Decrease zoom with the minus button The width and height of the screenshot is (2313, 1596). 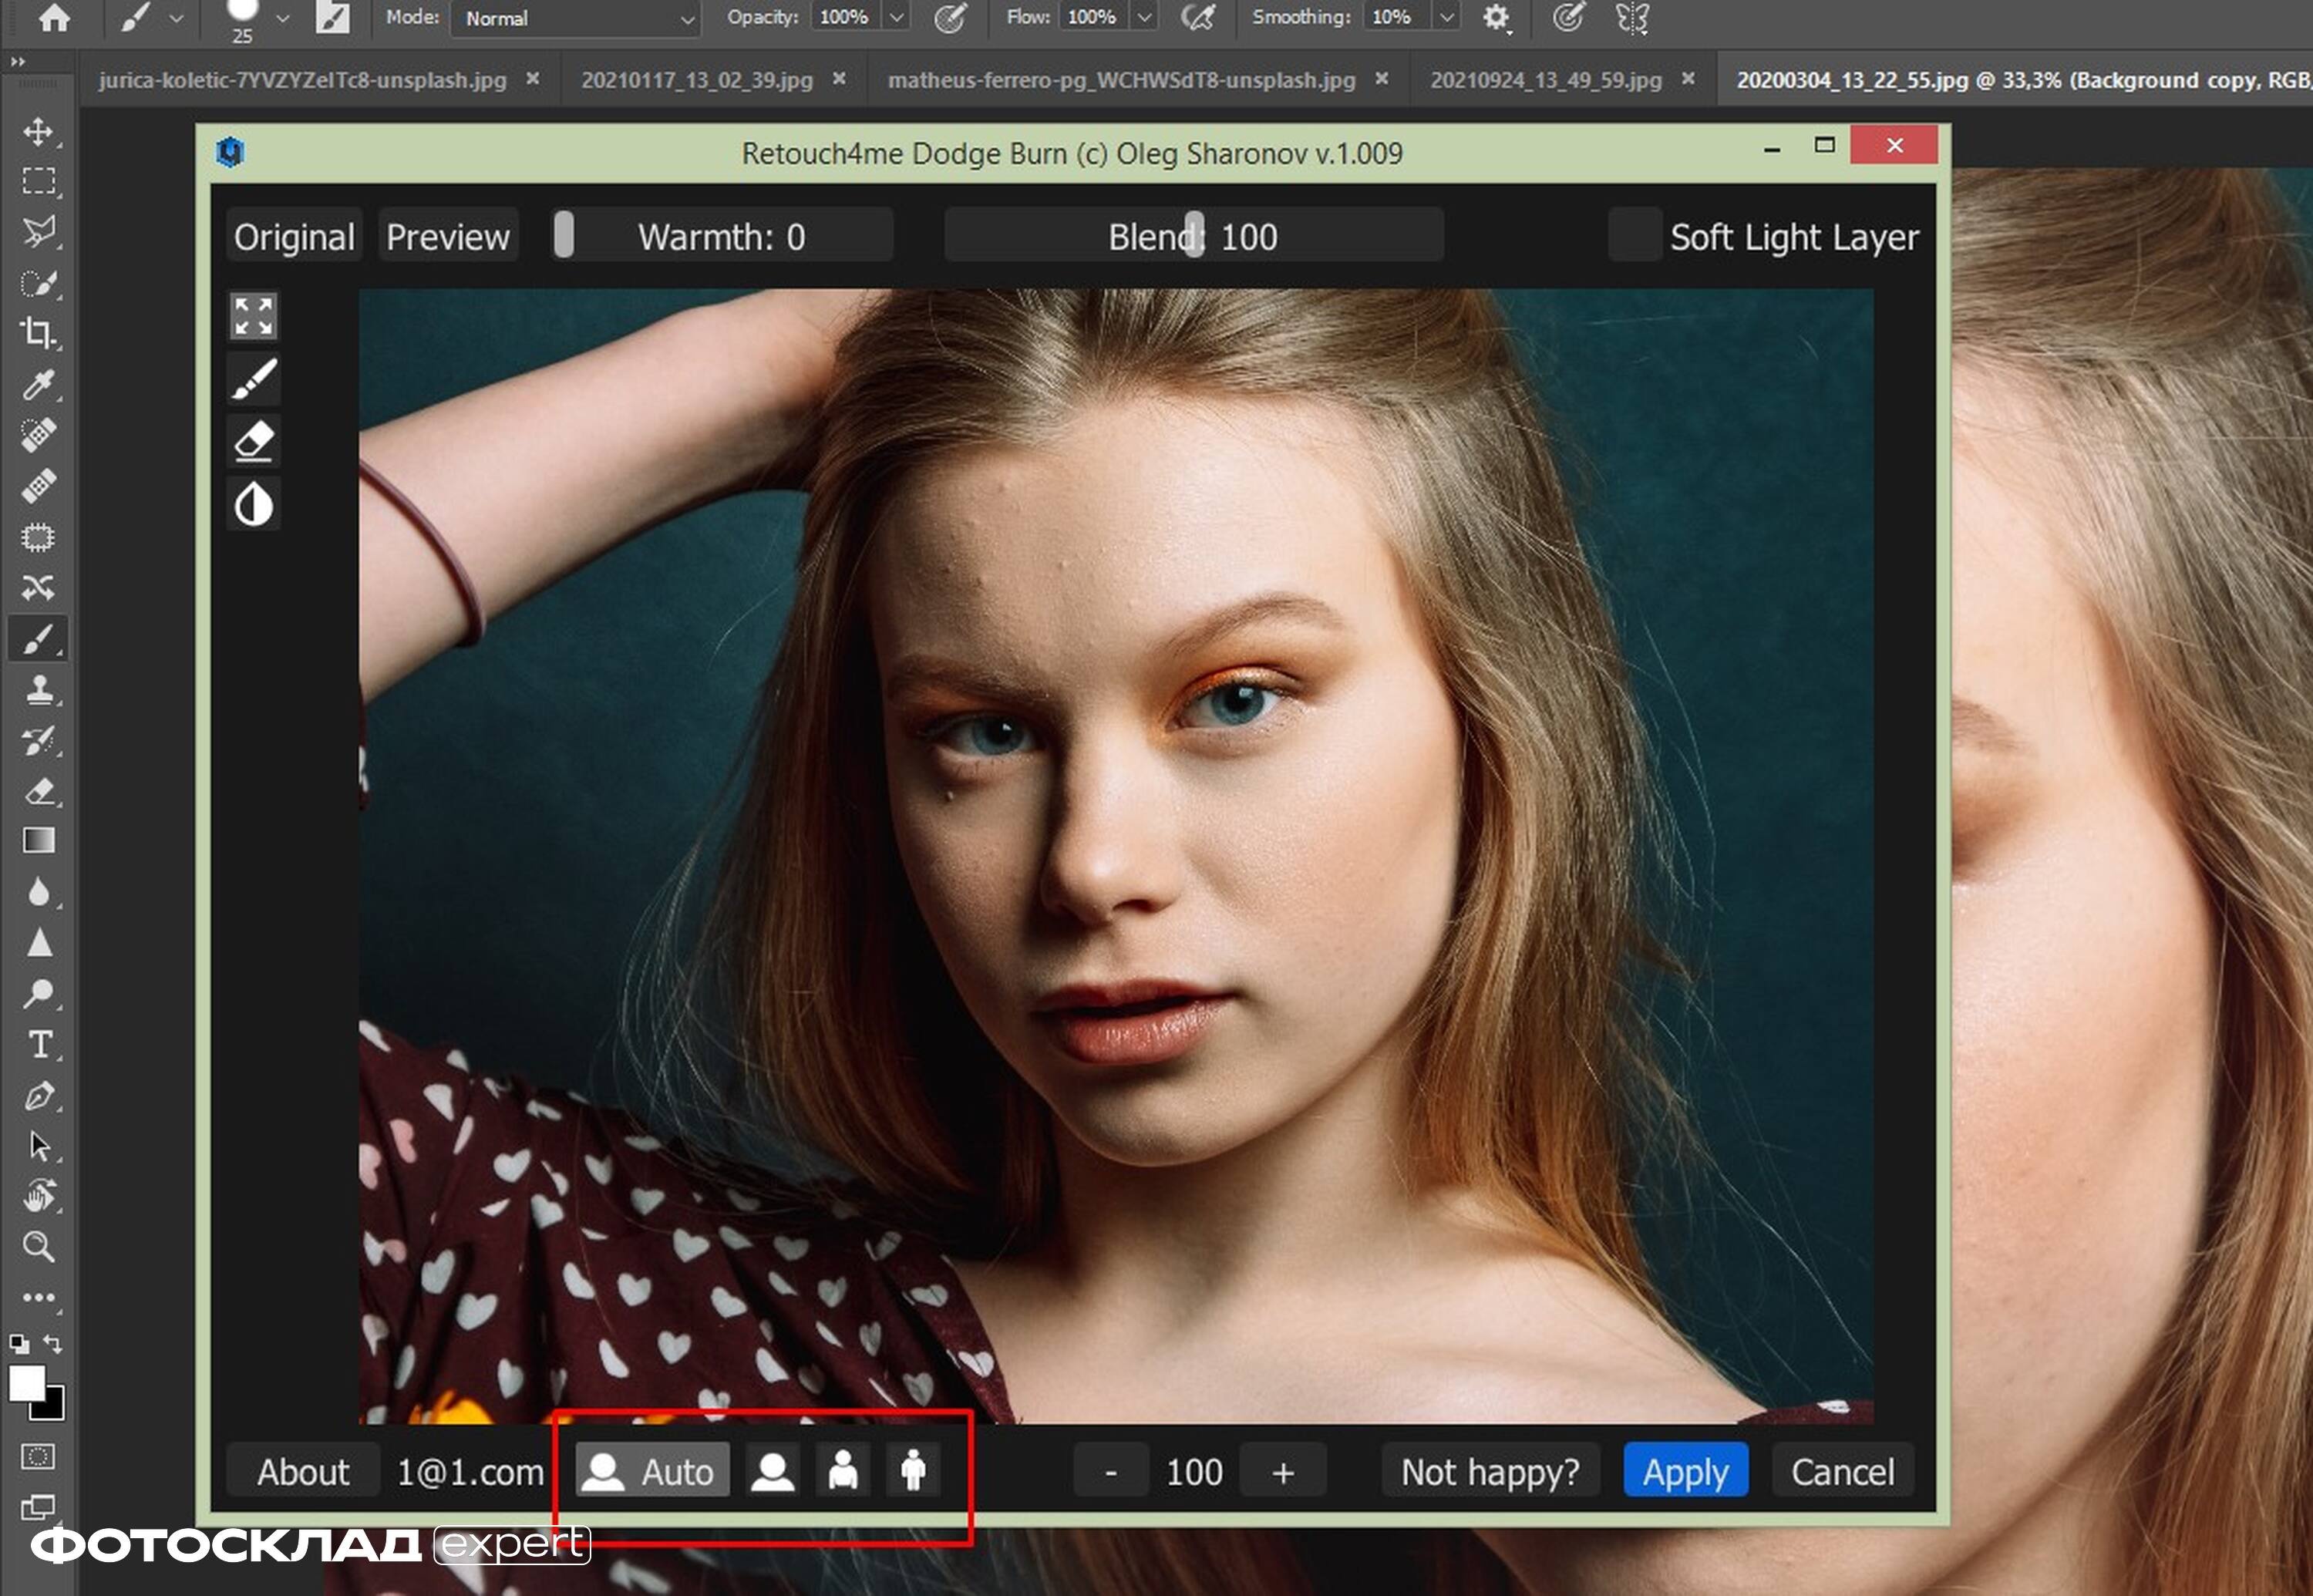click(x=1110, y=1471)
